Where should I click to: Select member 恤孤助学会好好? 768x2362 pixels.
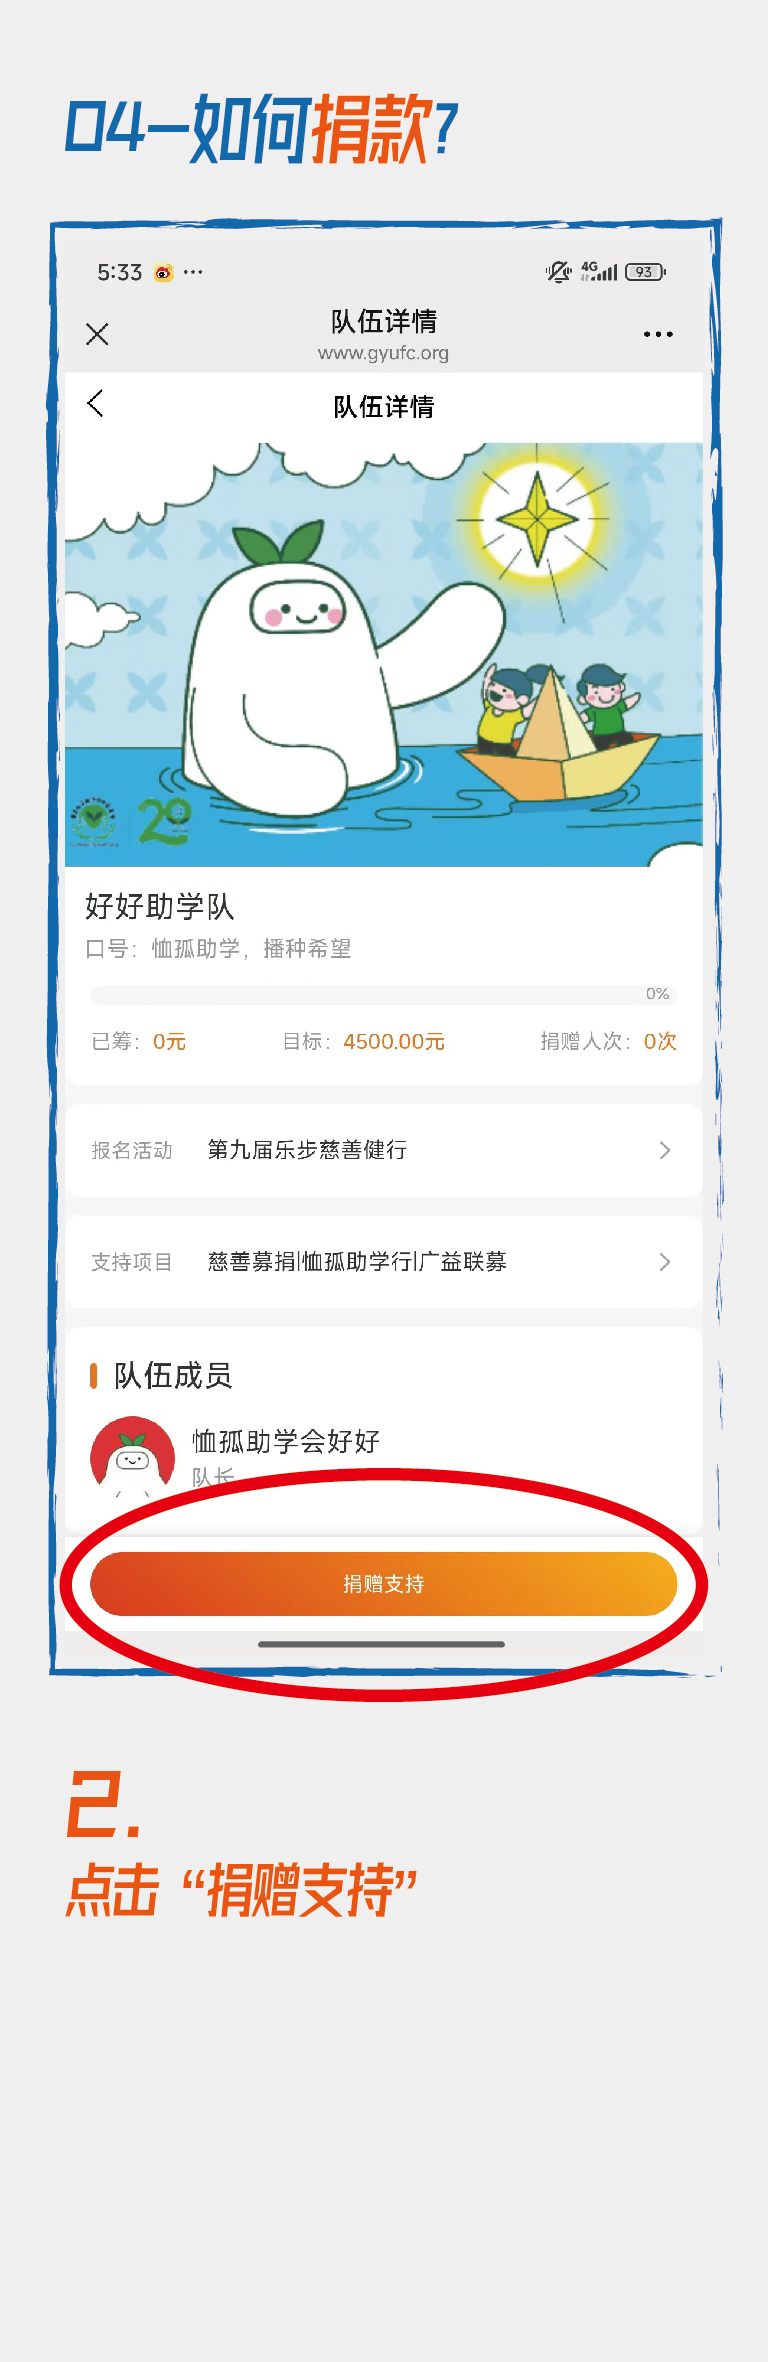(x=286, y=1441)
